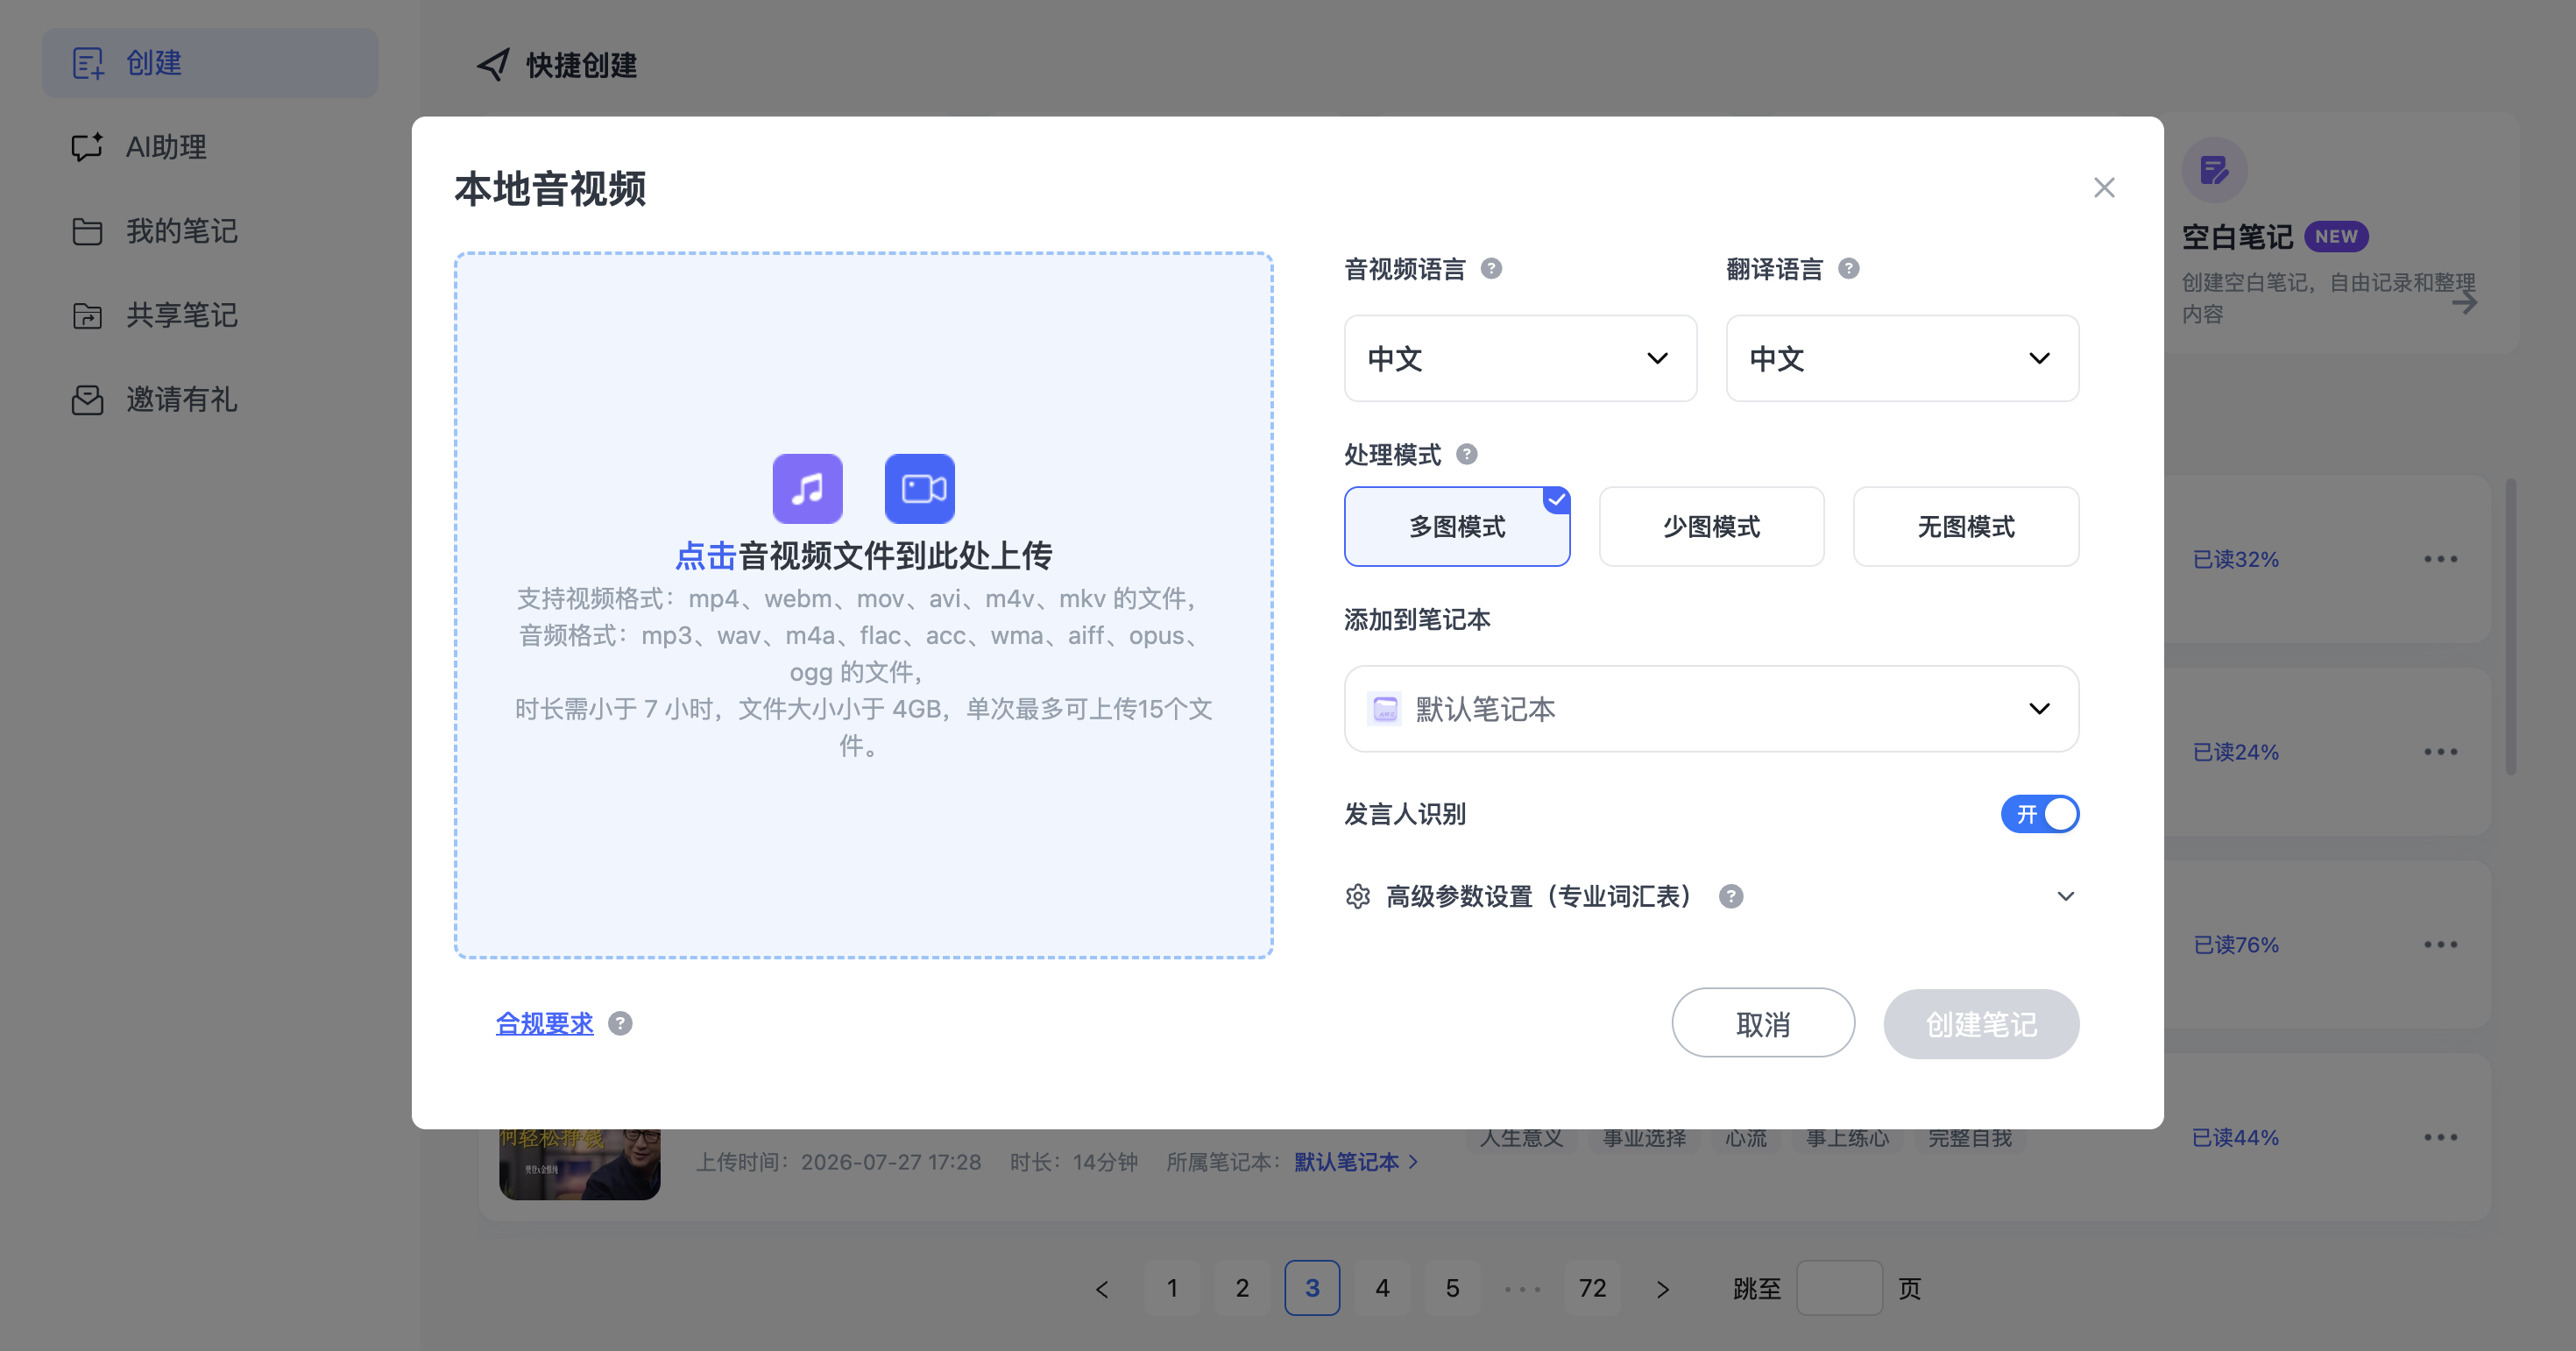The image size is (2576, 1351).
Task: Click help icon beside 合规要求 link
Action: (620, 1024)
